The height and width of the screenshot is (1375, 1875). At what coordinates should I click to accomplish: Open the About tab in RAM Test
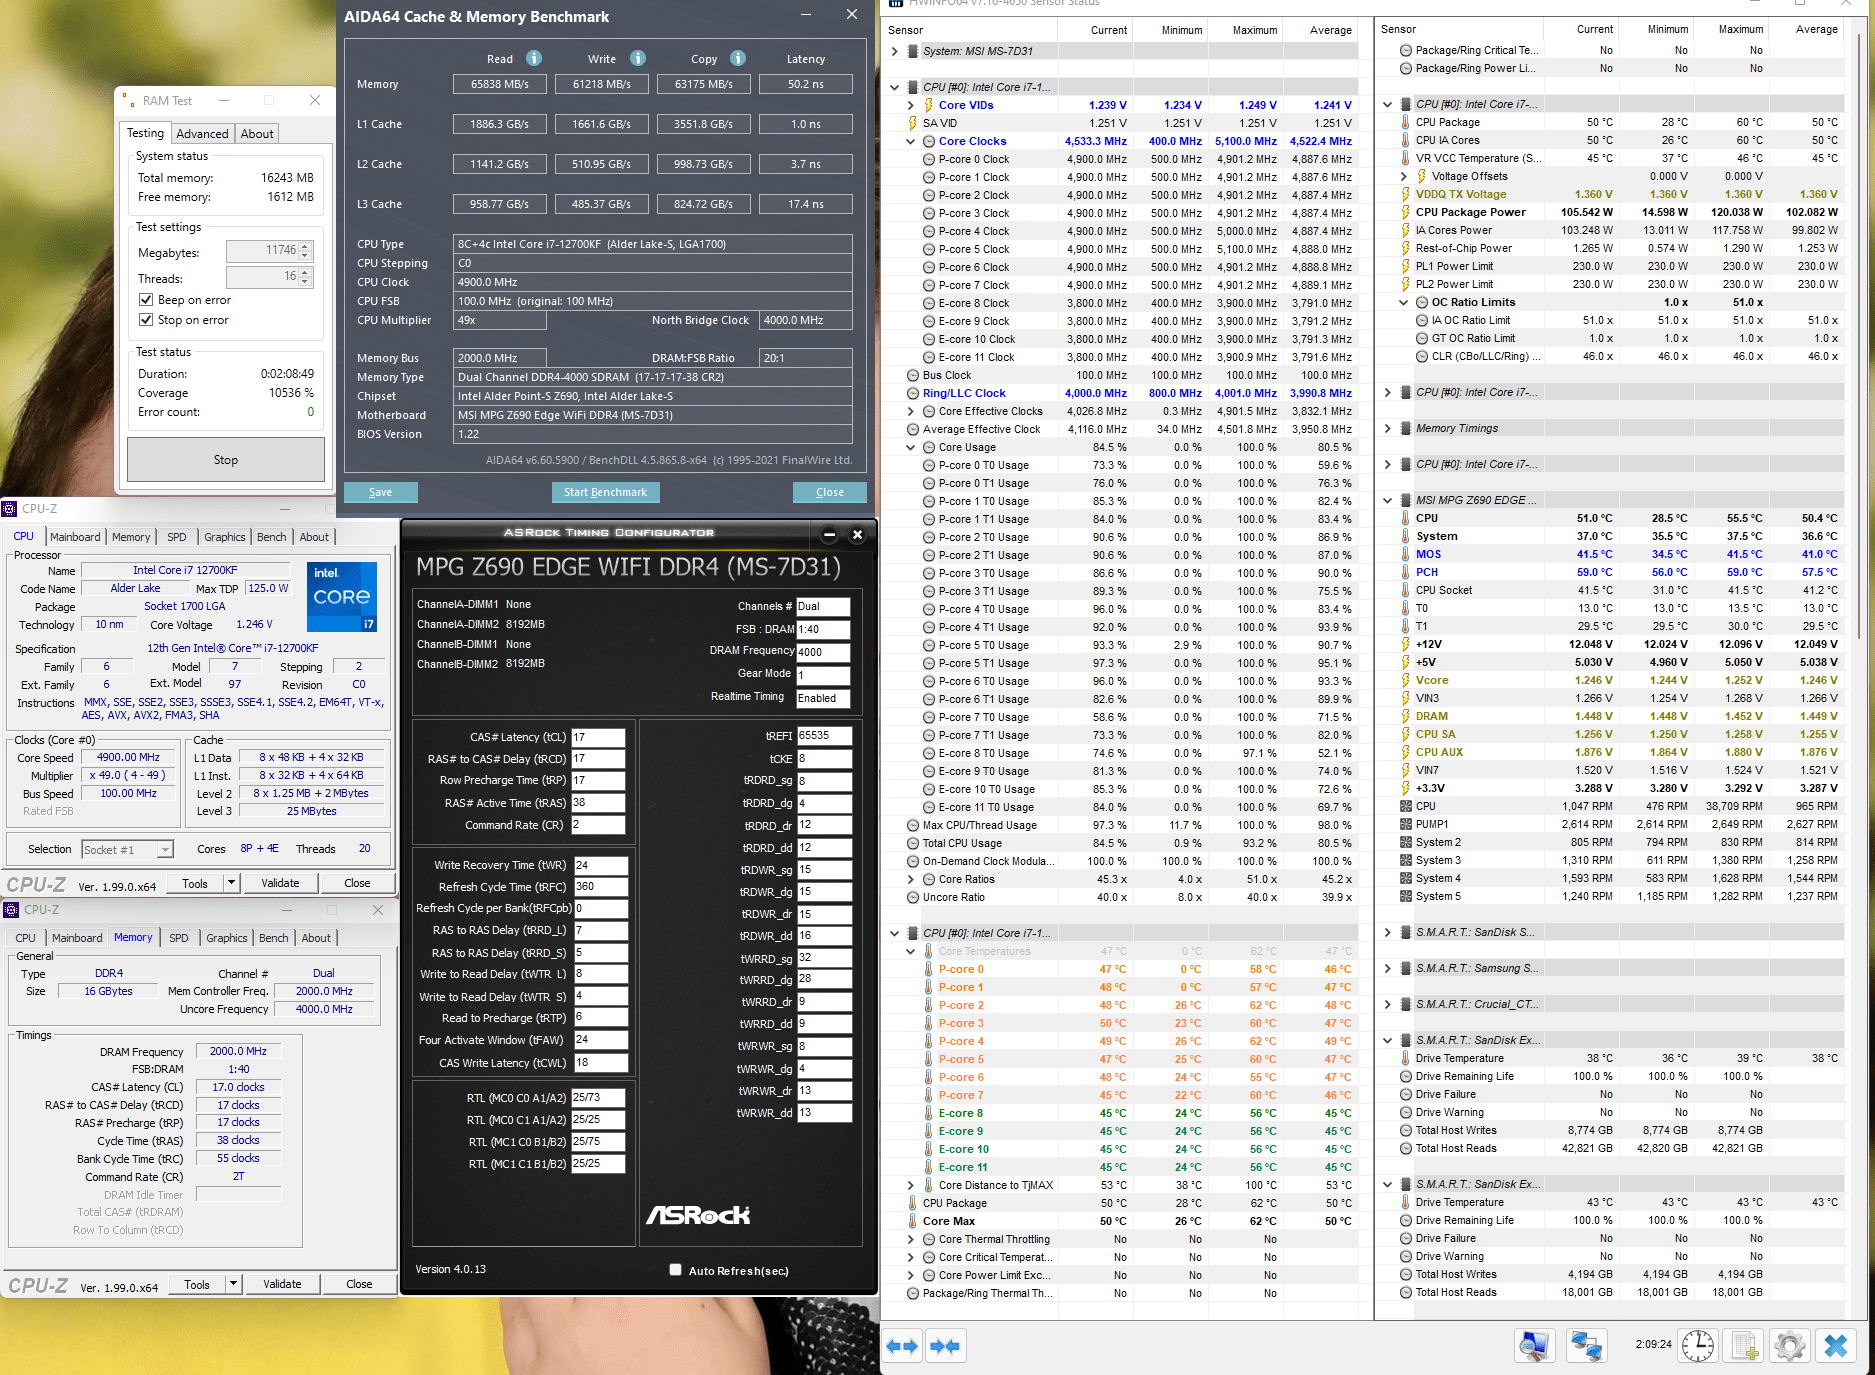pos(257,134)
